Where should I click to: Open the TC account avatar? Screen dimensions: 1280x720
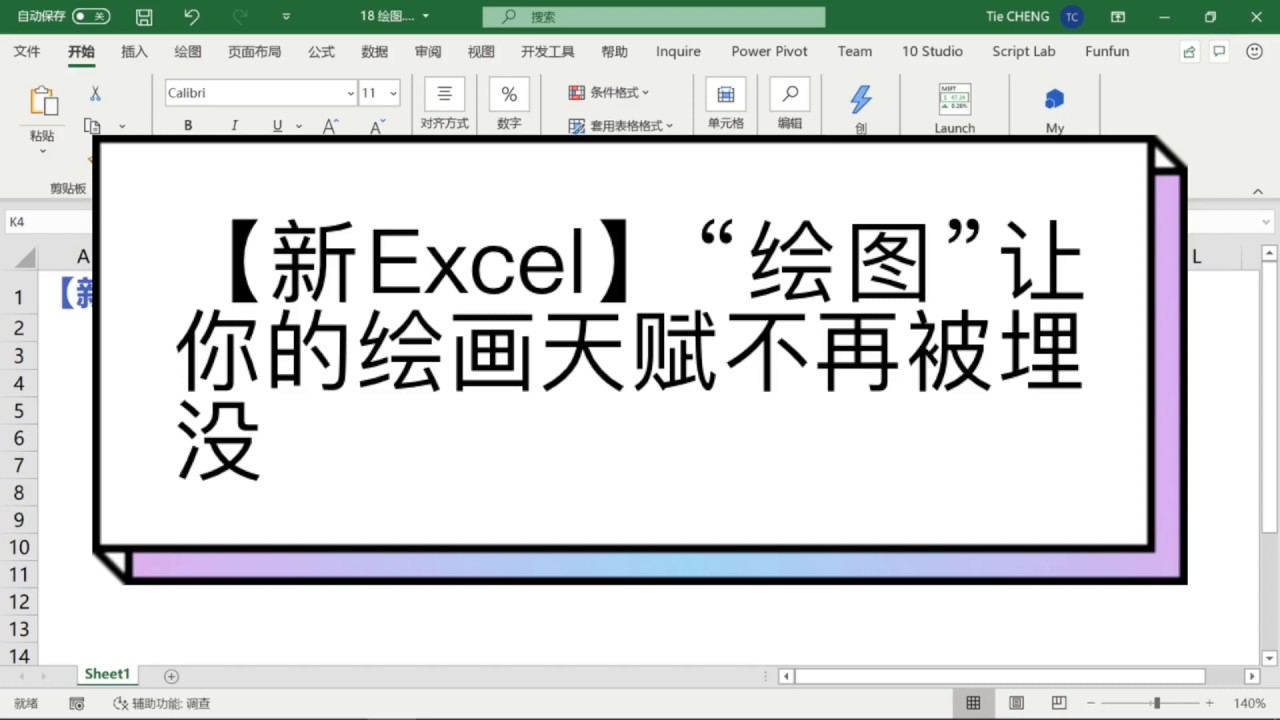pos(1072,17)
